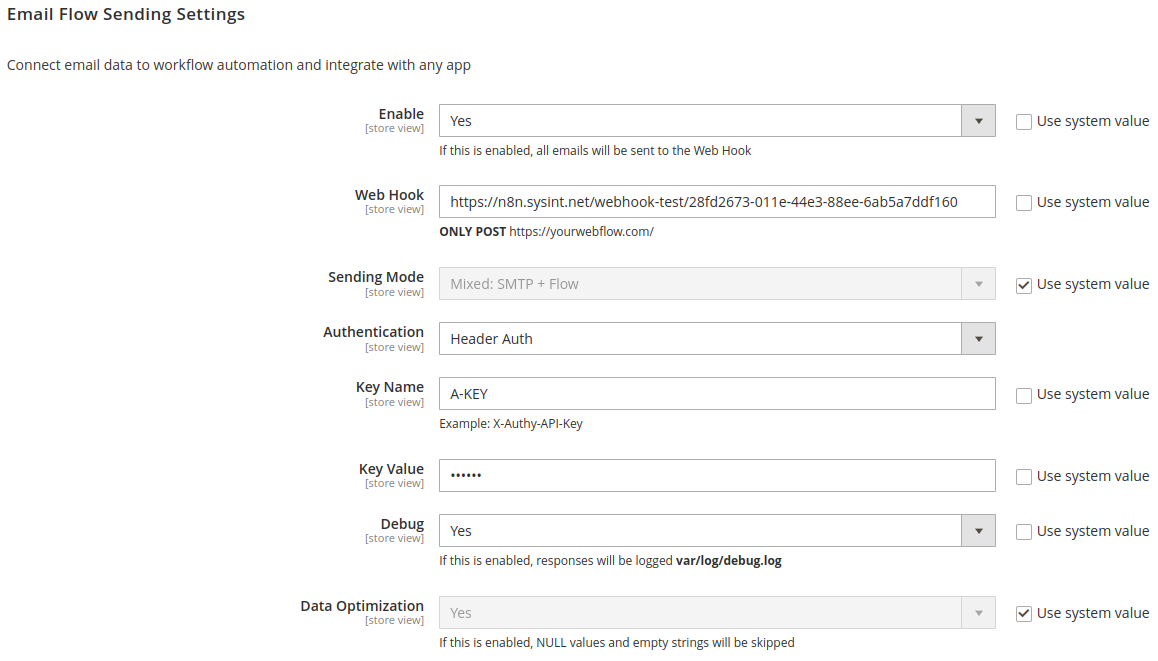The image size is (1158, 661).
Task: Check Use system value for Key Name
Action: pos(1024,395)
